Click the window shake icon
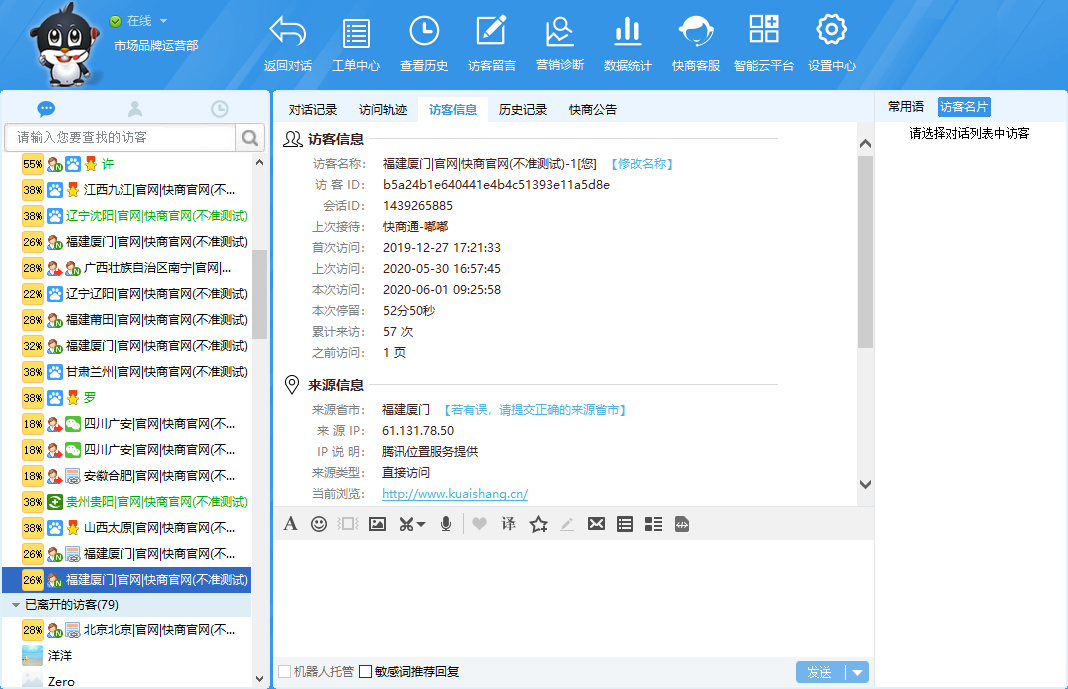 click(x=347, y=524)
